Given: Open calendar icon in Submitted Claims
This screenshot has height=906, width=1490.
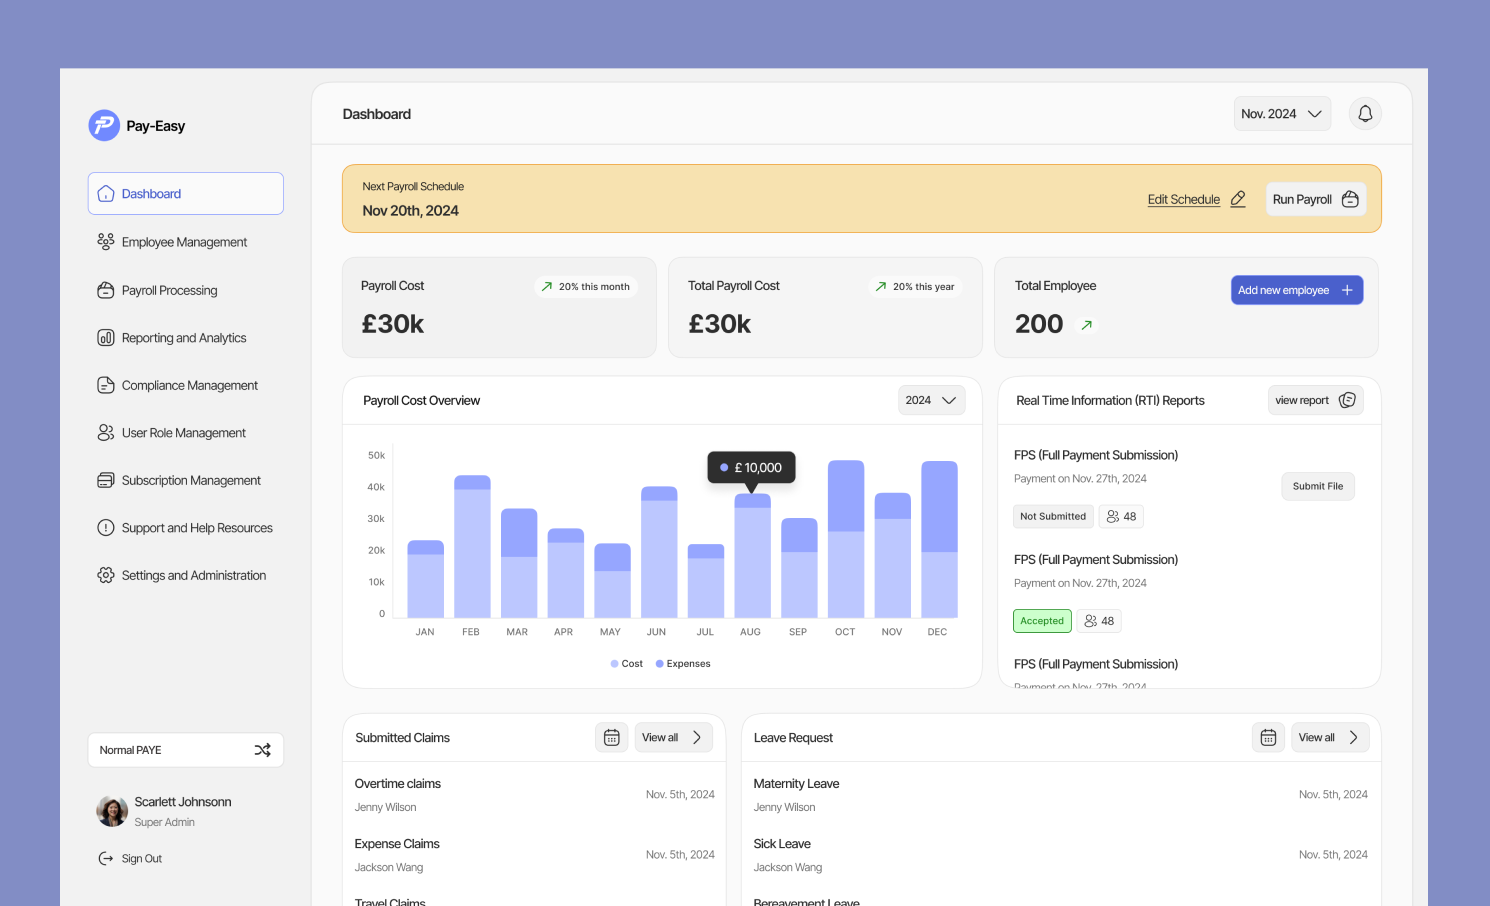Looking at the screenshot, I should 612,737.
